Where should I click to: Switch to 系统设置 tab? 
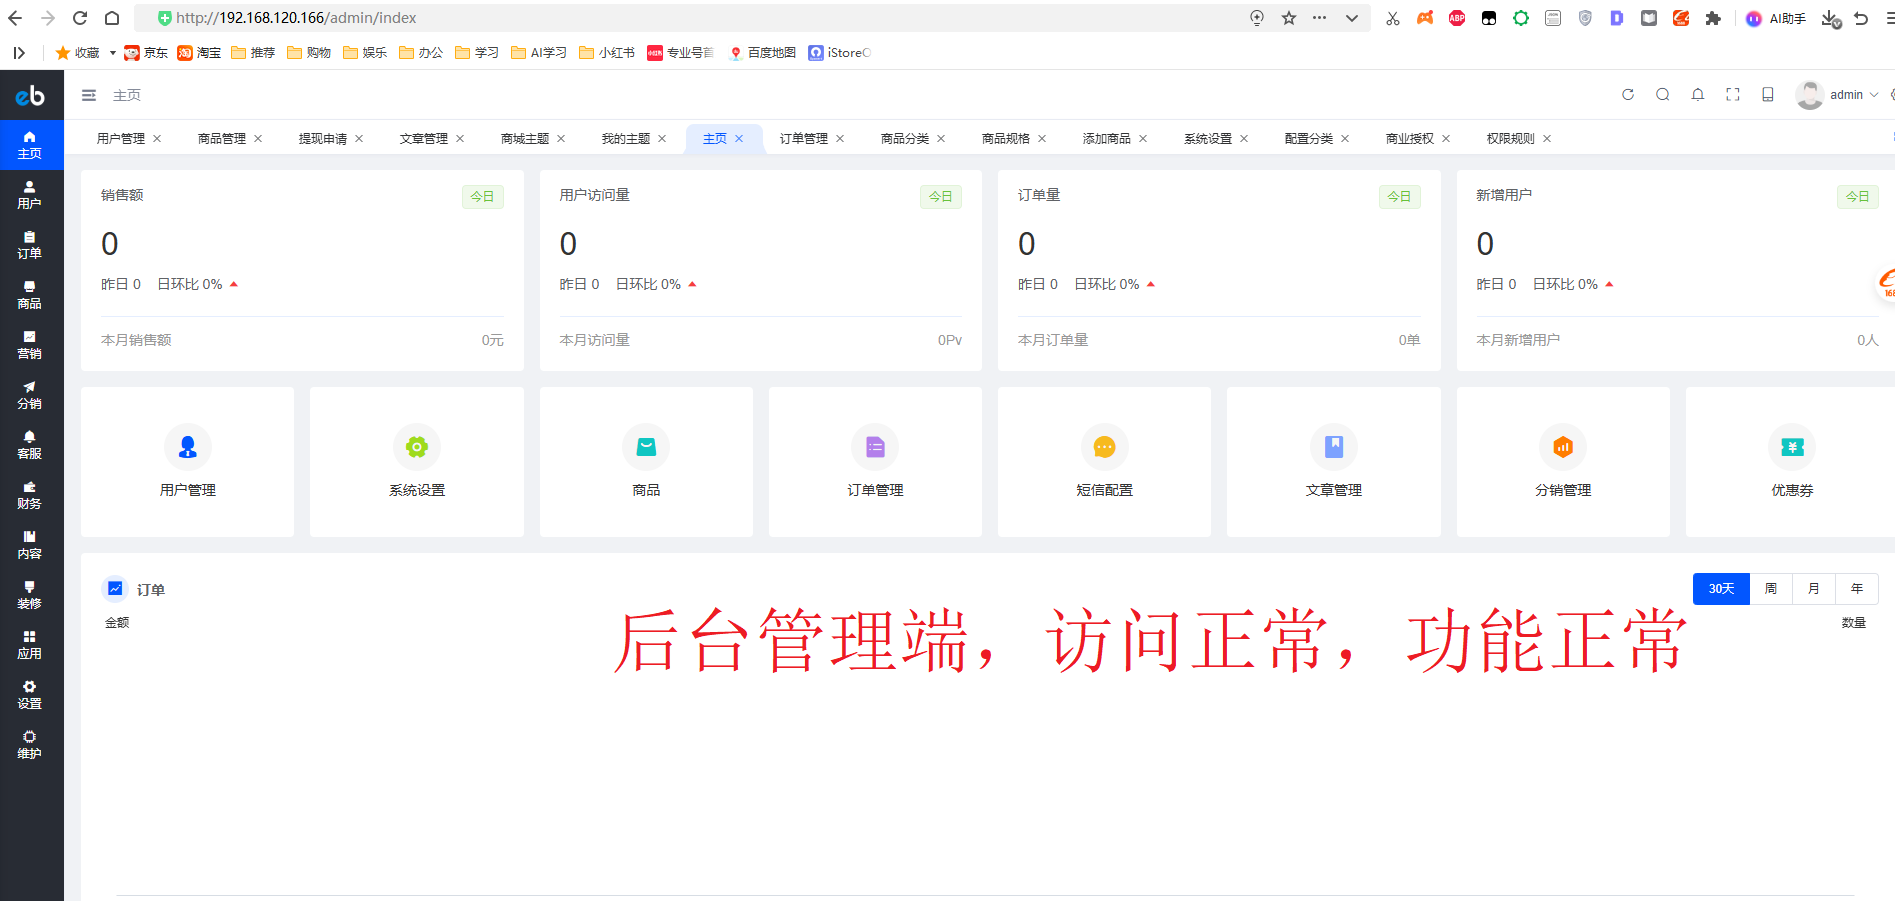[1208, 139]
